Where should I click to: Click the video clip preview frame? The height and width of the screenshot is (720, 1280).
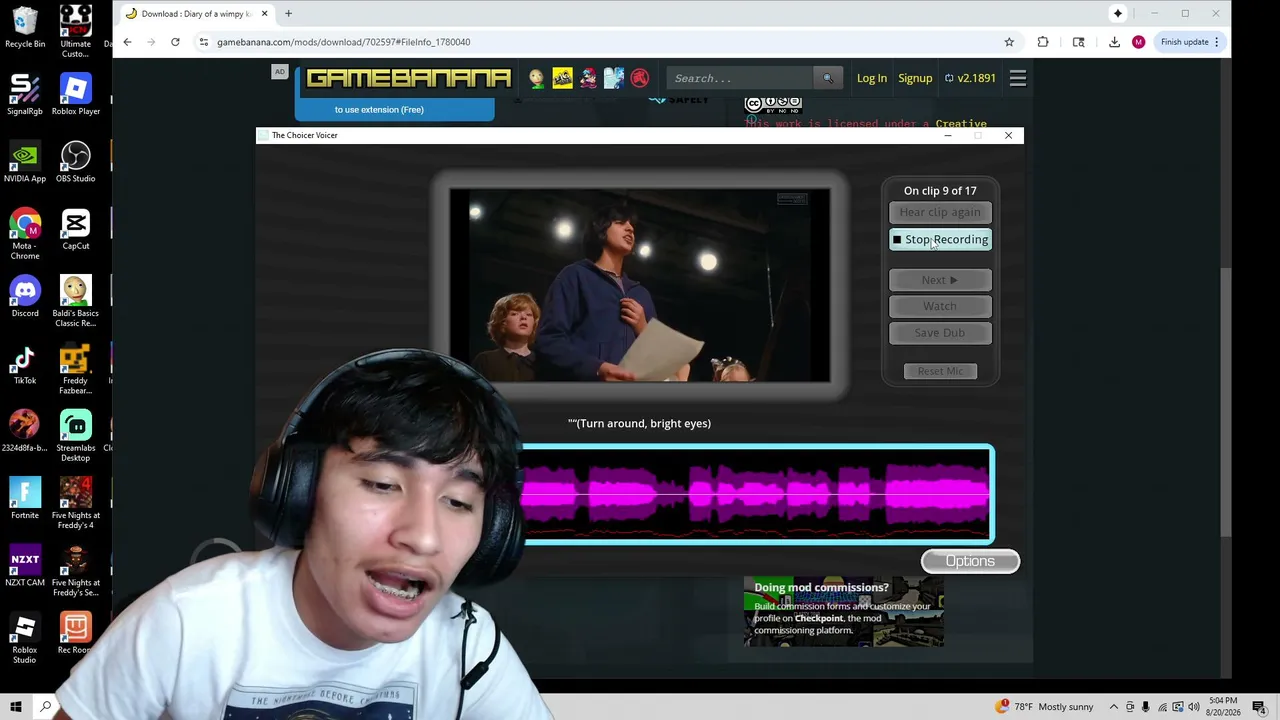[x=640, y=285]
